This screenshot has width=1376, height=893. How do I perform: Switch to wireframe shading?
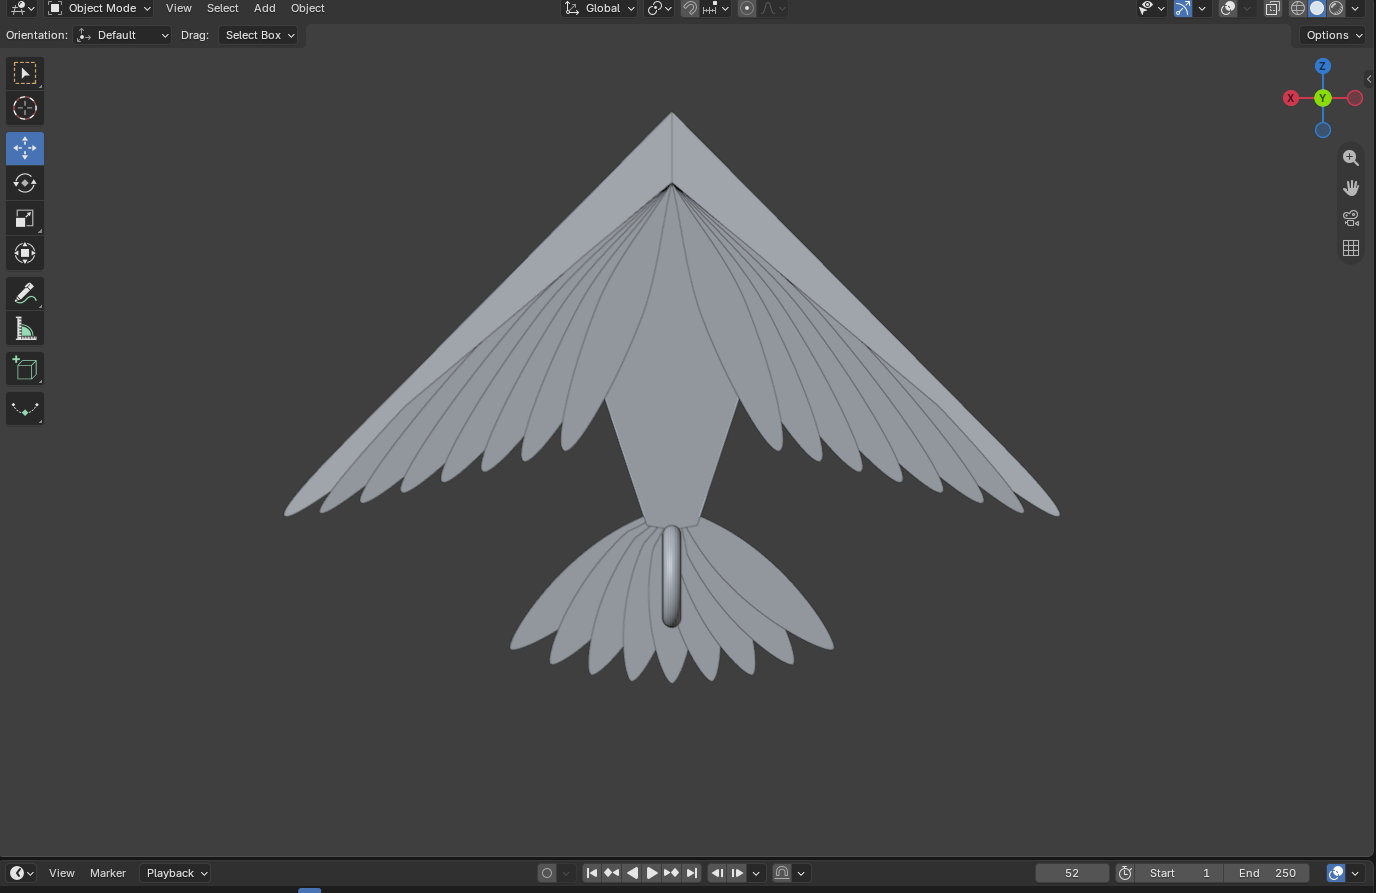point(1298,8)
